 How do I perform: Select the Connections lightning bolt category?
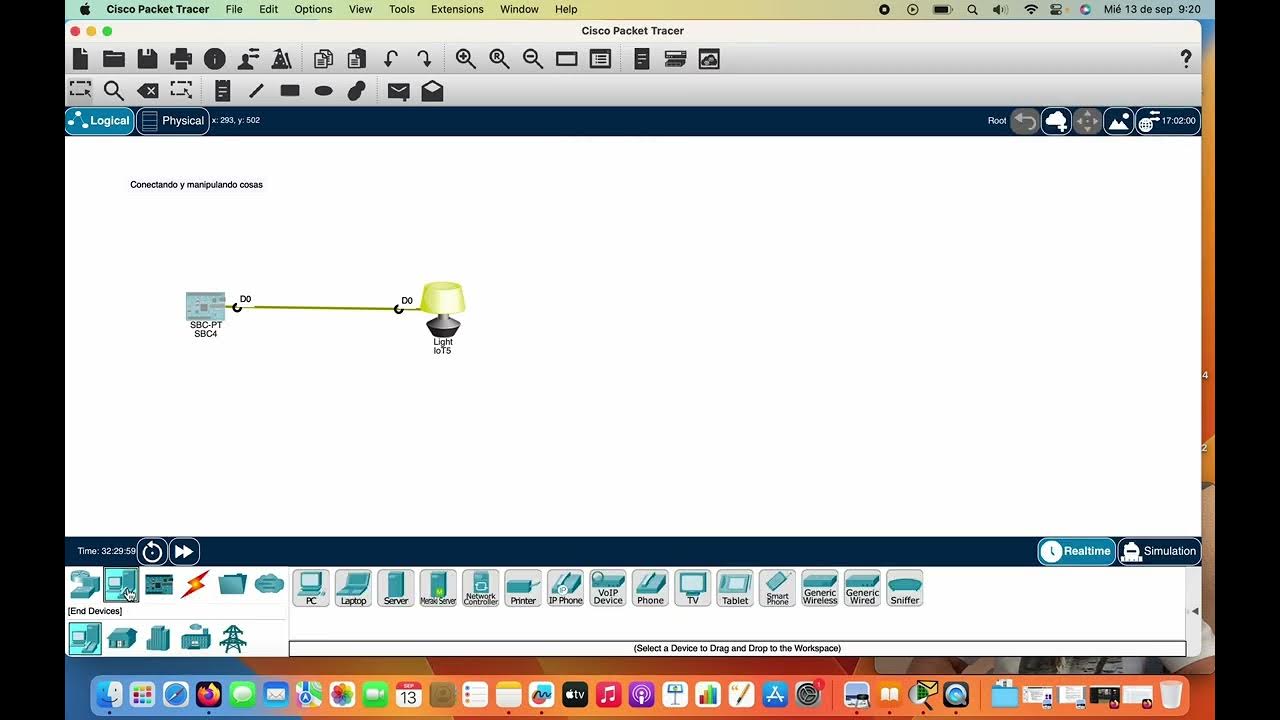195,585
